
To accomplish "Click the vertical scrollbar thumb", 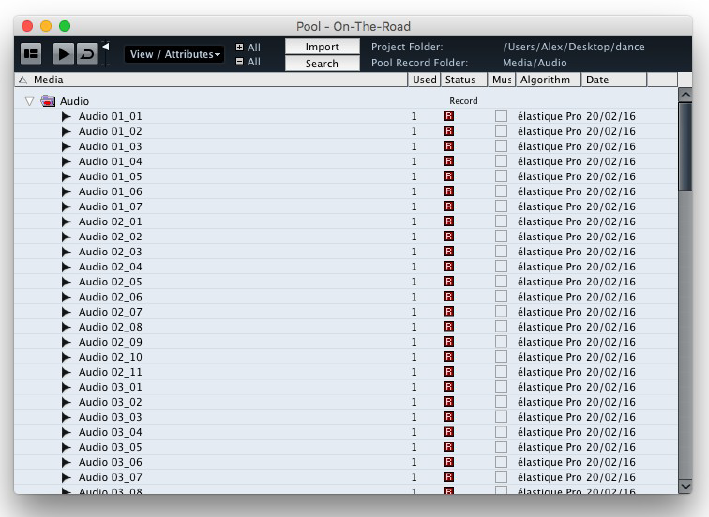I will tap(685, 146).
